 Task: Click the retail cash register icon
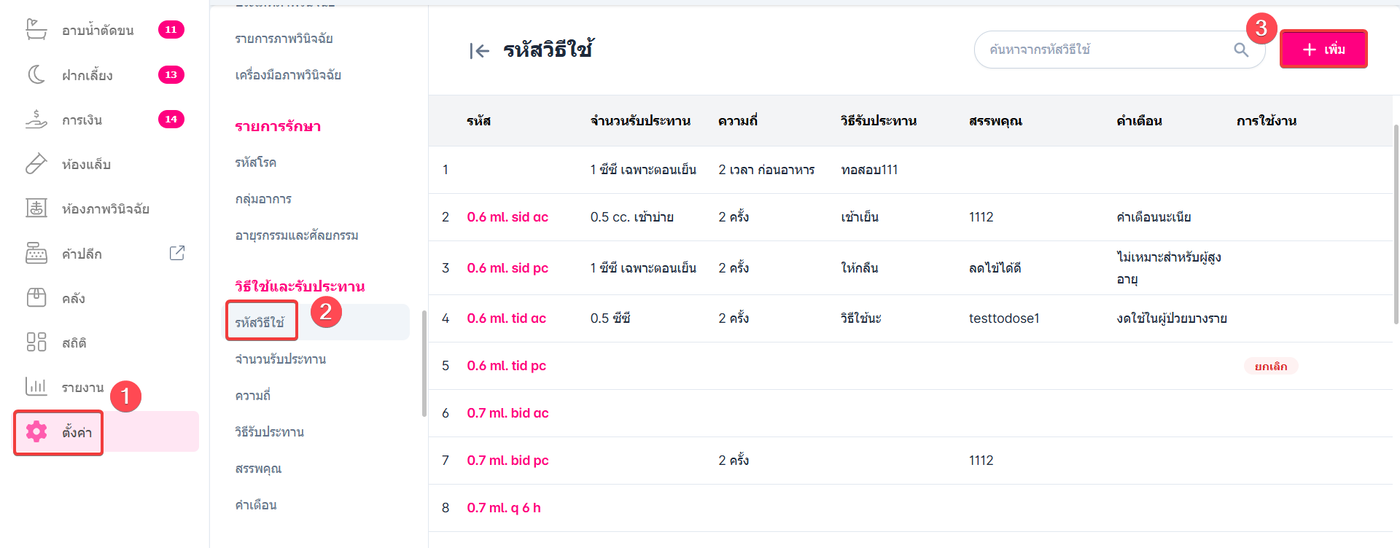tap(36, 253)
